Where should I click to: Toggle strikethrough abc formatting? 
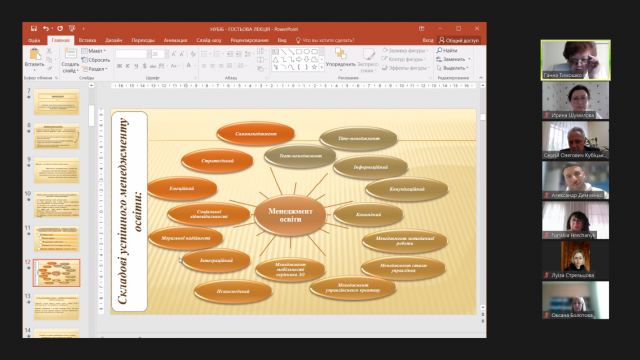point(153,66)
